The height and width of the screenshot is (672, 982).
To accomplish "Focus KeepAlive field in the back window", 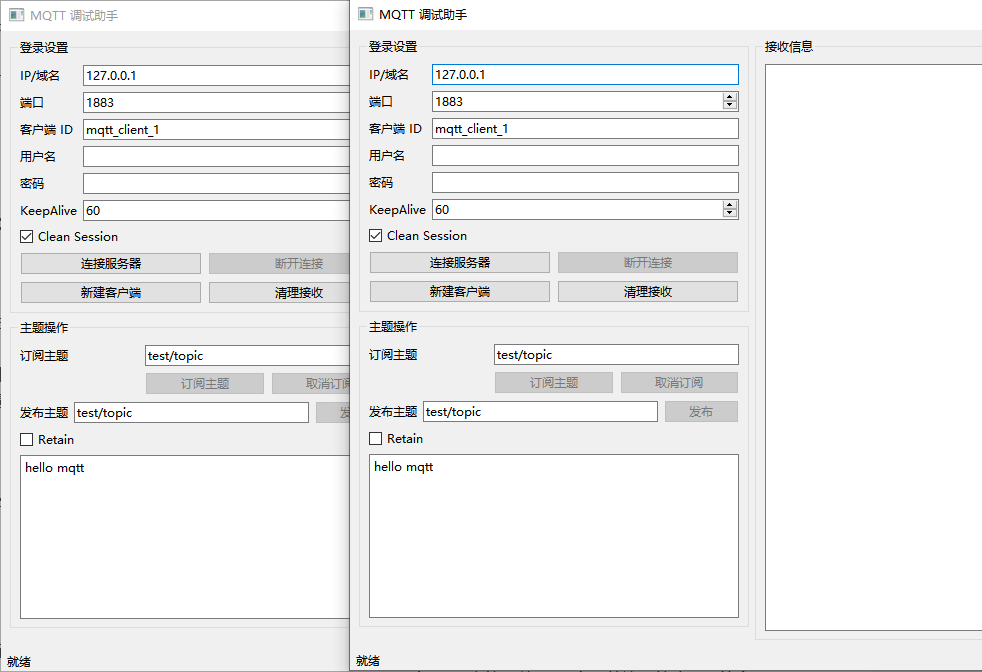I will [216, 210].
